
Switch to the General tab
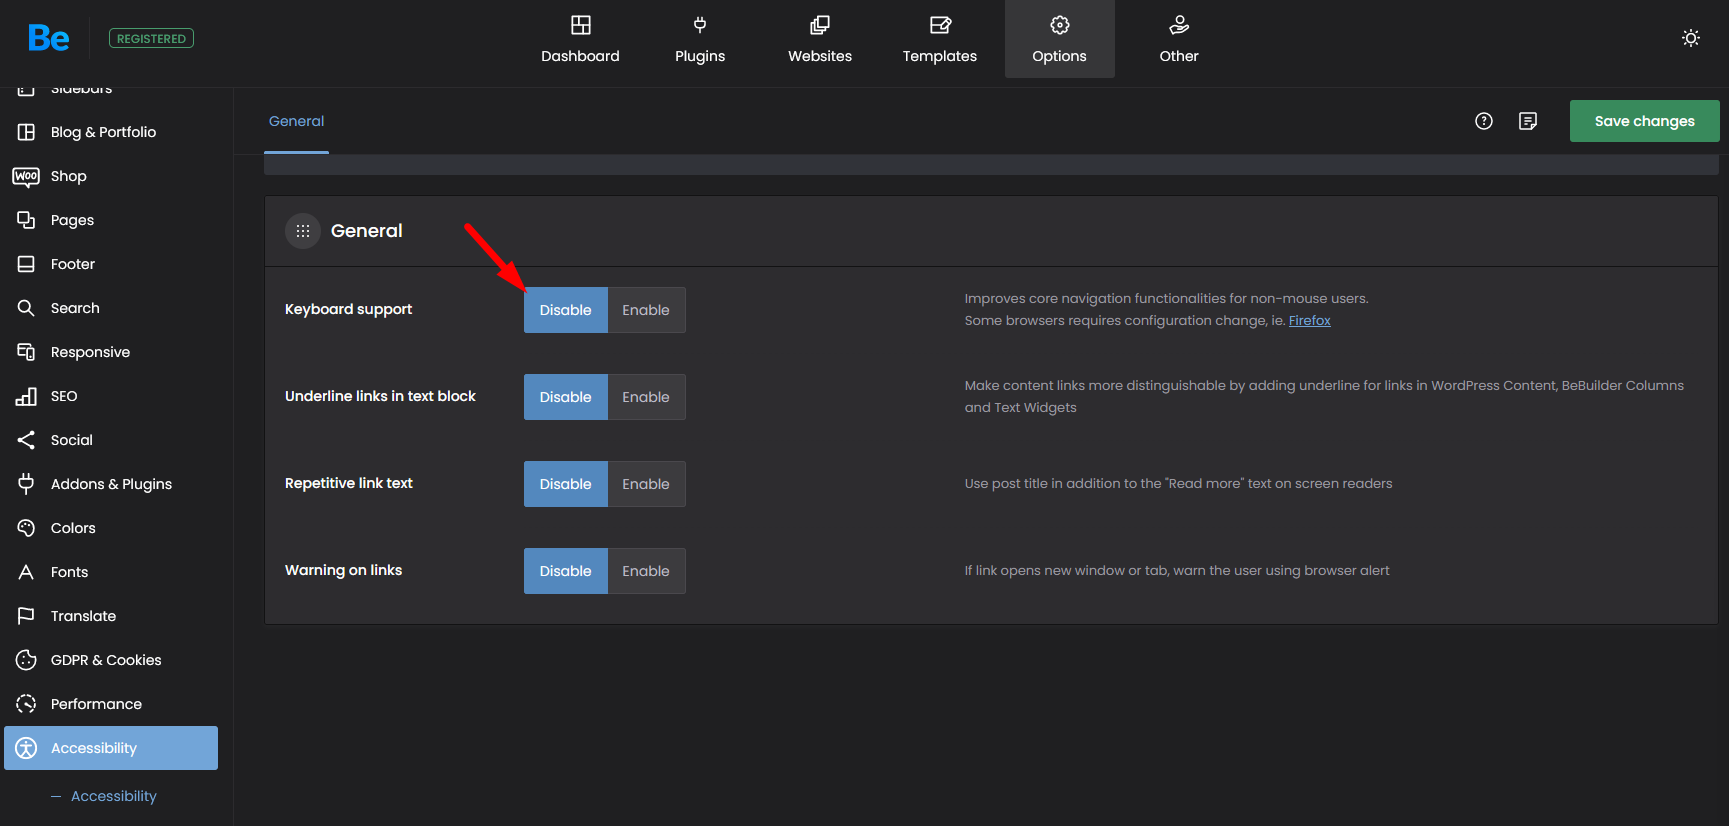[297, 121]
